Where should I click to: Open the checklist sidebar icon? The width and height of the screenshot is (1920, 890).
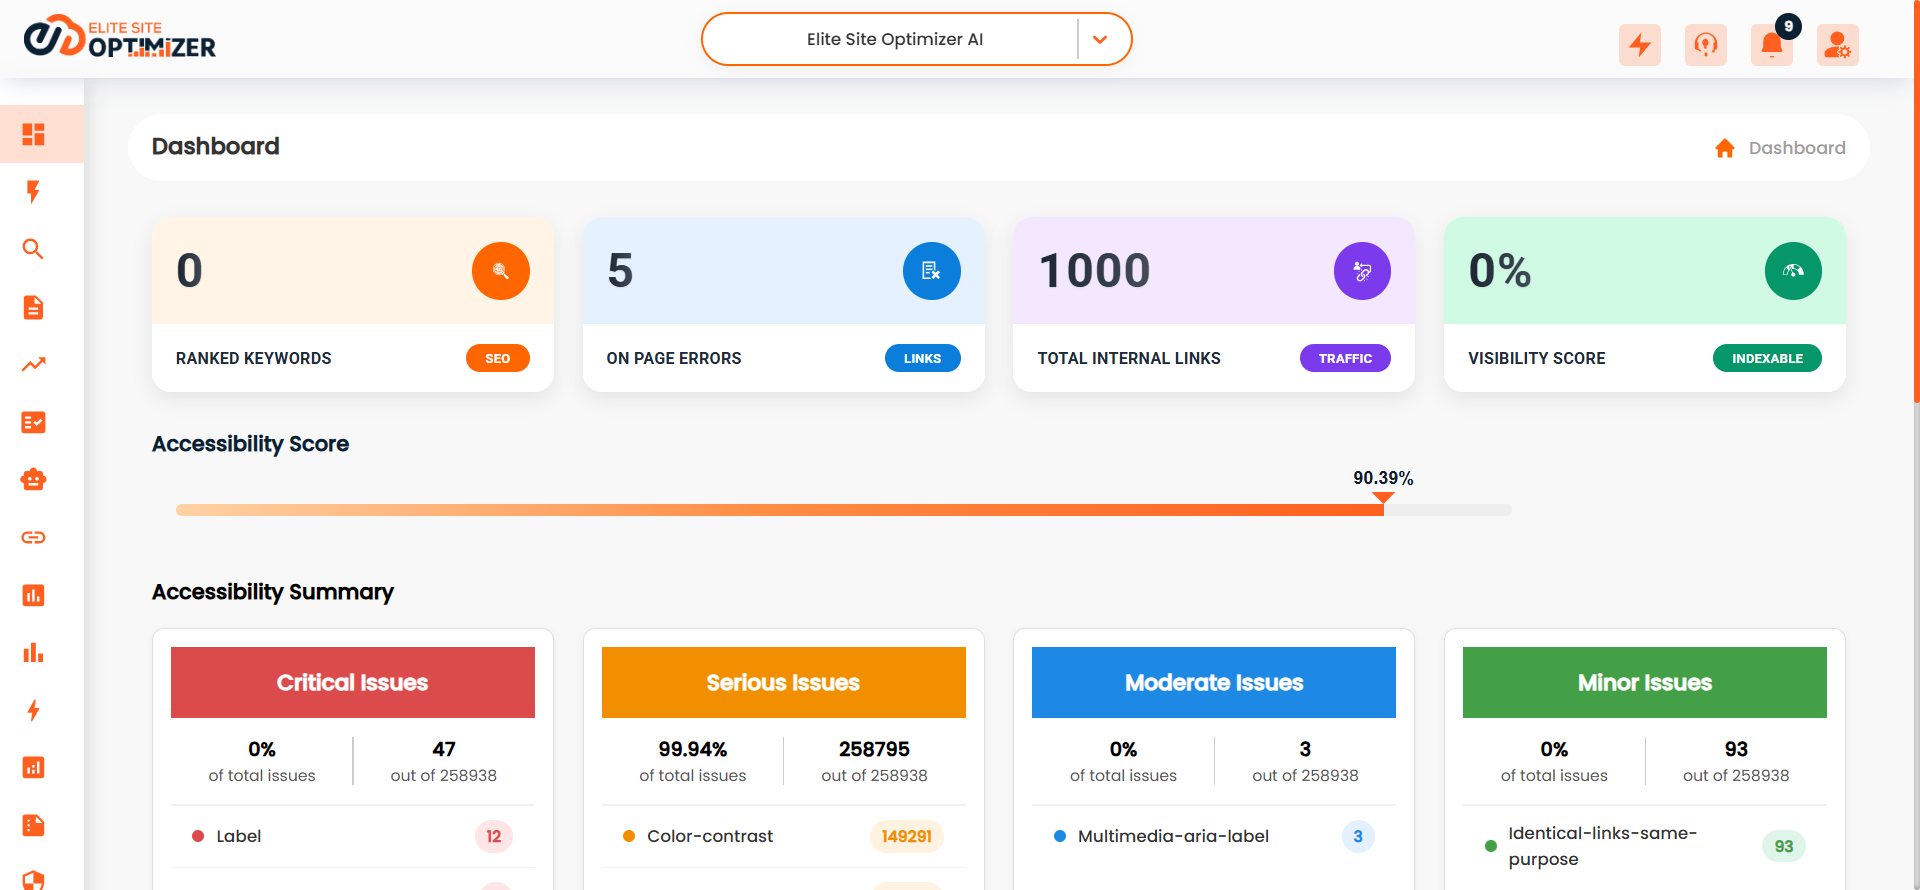point(33,422)
